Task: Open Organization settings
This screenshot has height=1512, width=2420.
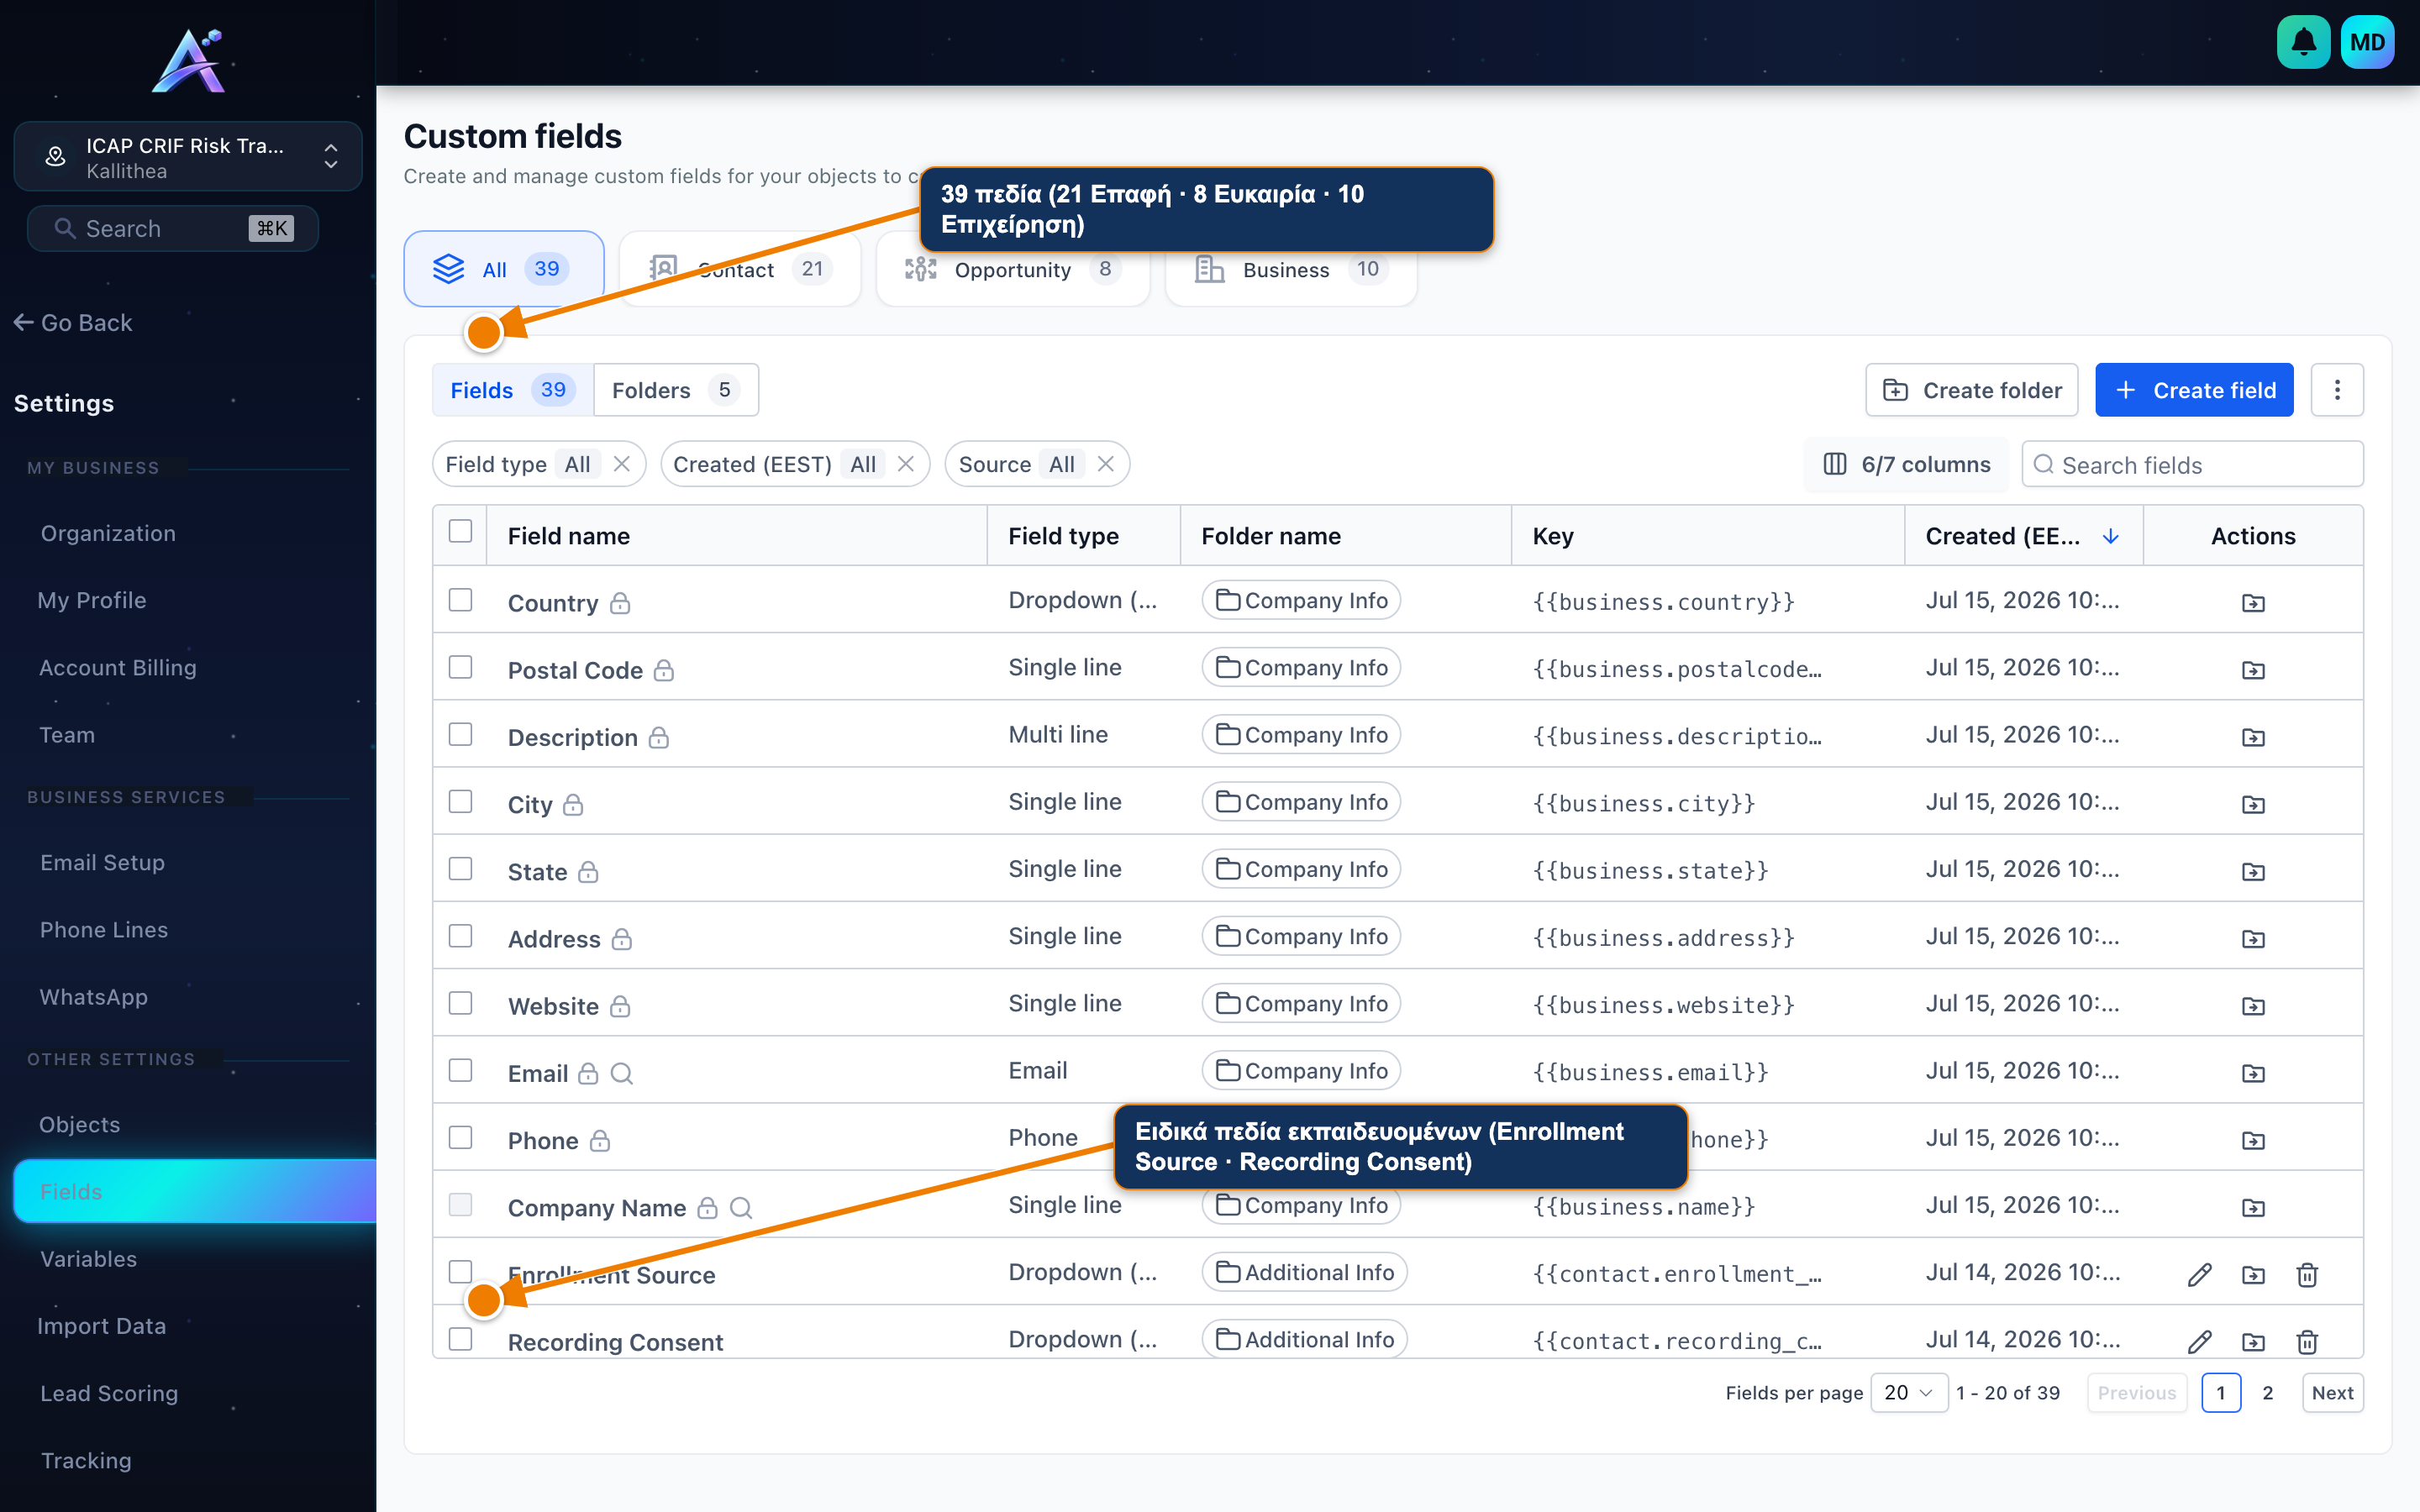Action: (108, 534)
